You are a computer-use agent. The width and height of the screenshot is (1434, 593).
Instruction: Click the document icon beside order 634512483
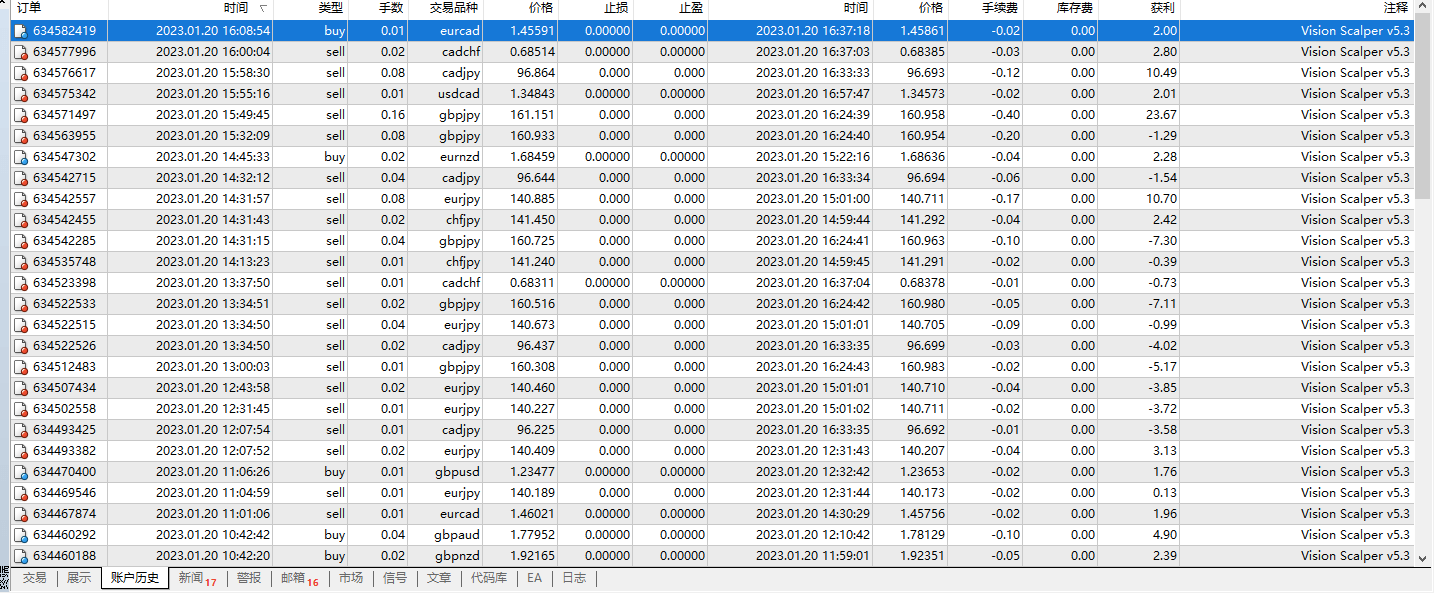tap(20, 366)
